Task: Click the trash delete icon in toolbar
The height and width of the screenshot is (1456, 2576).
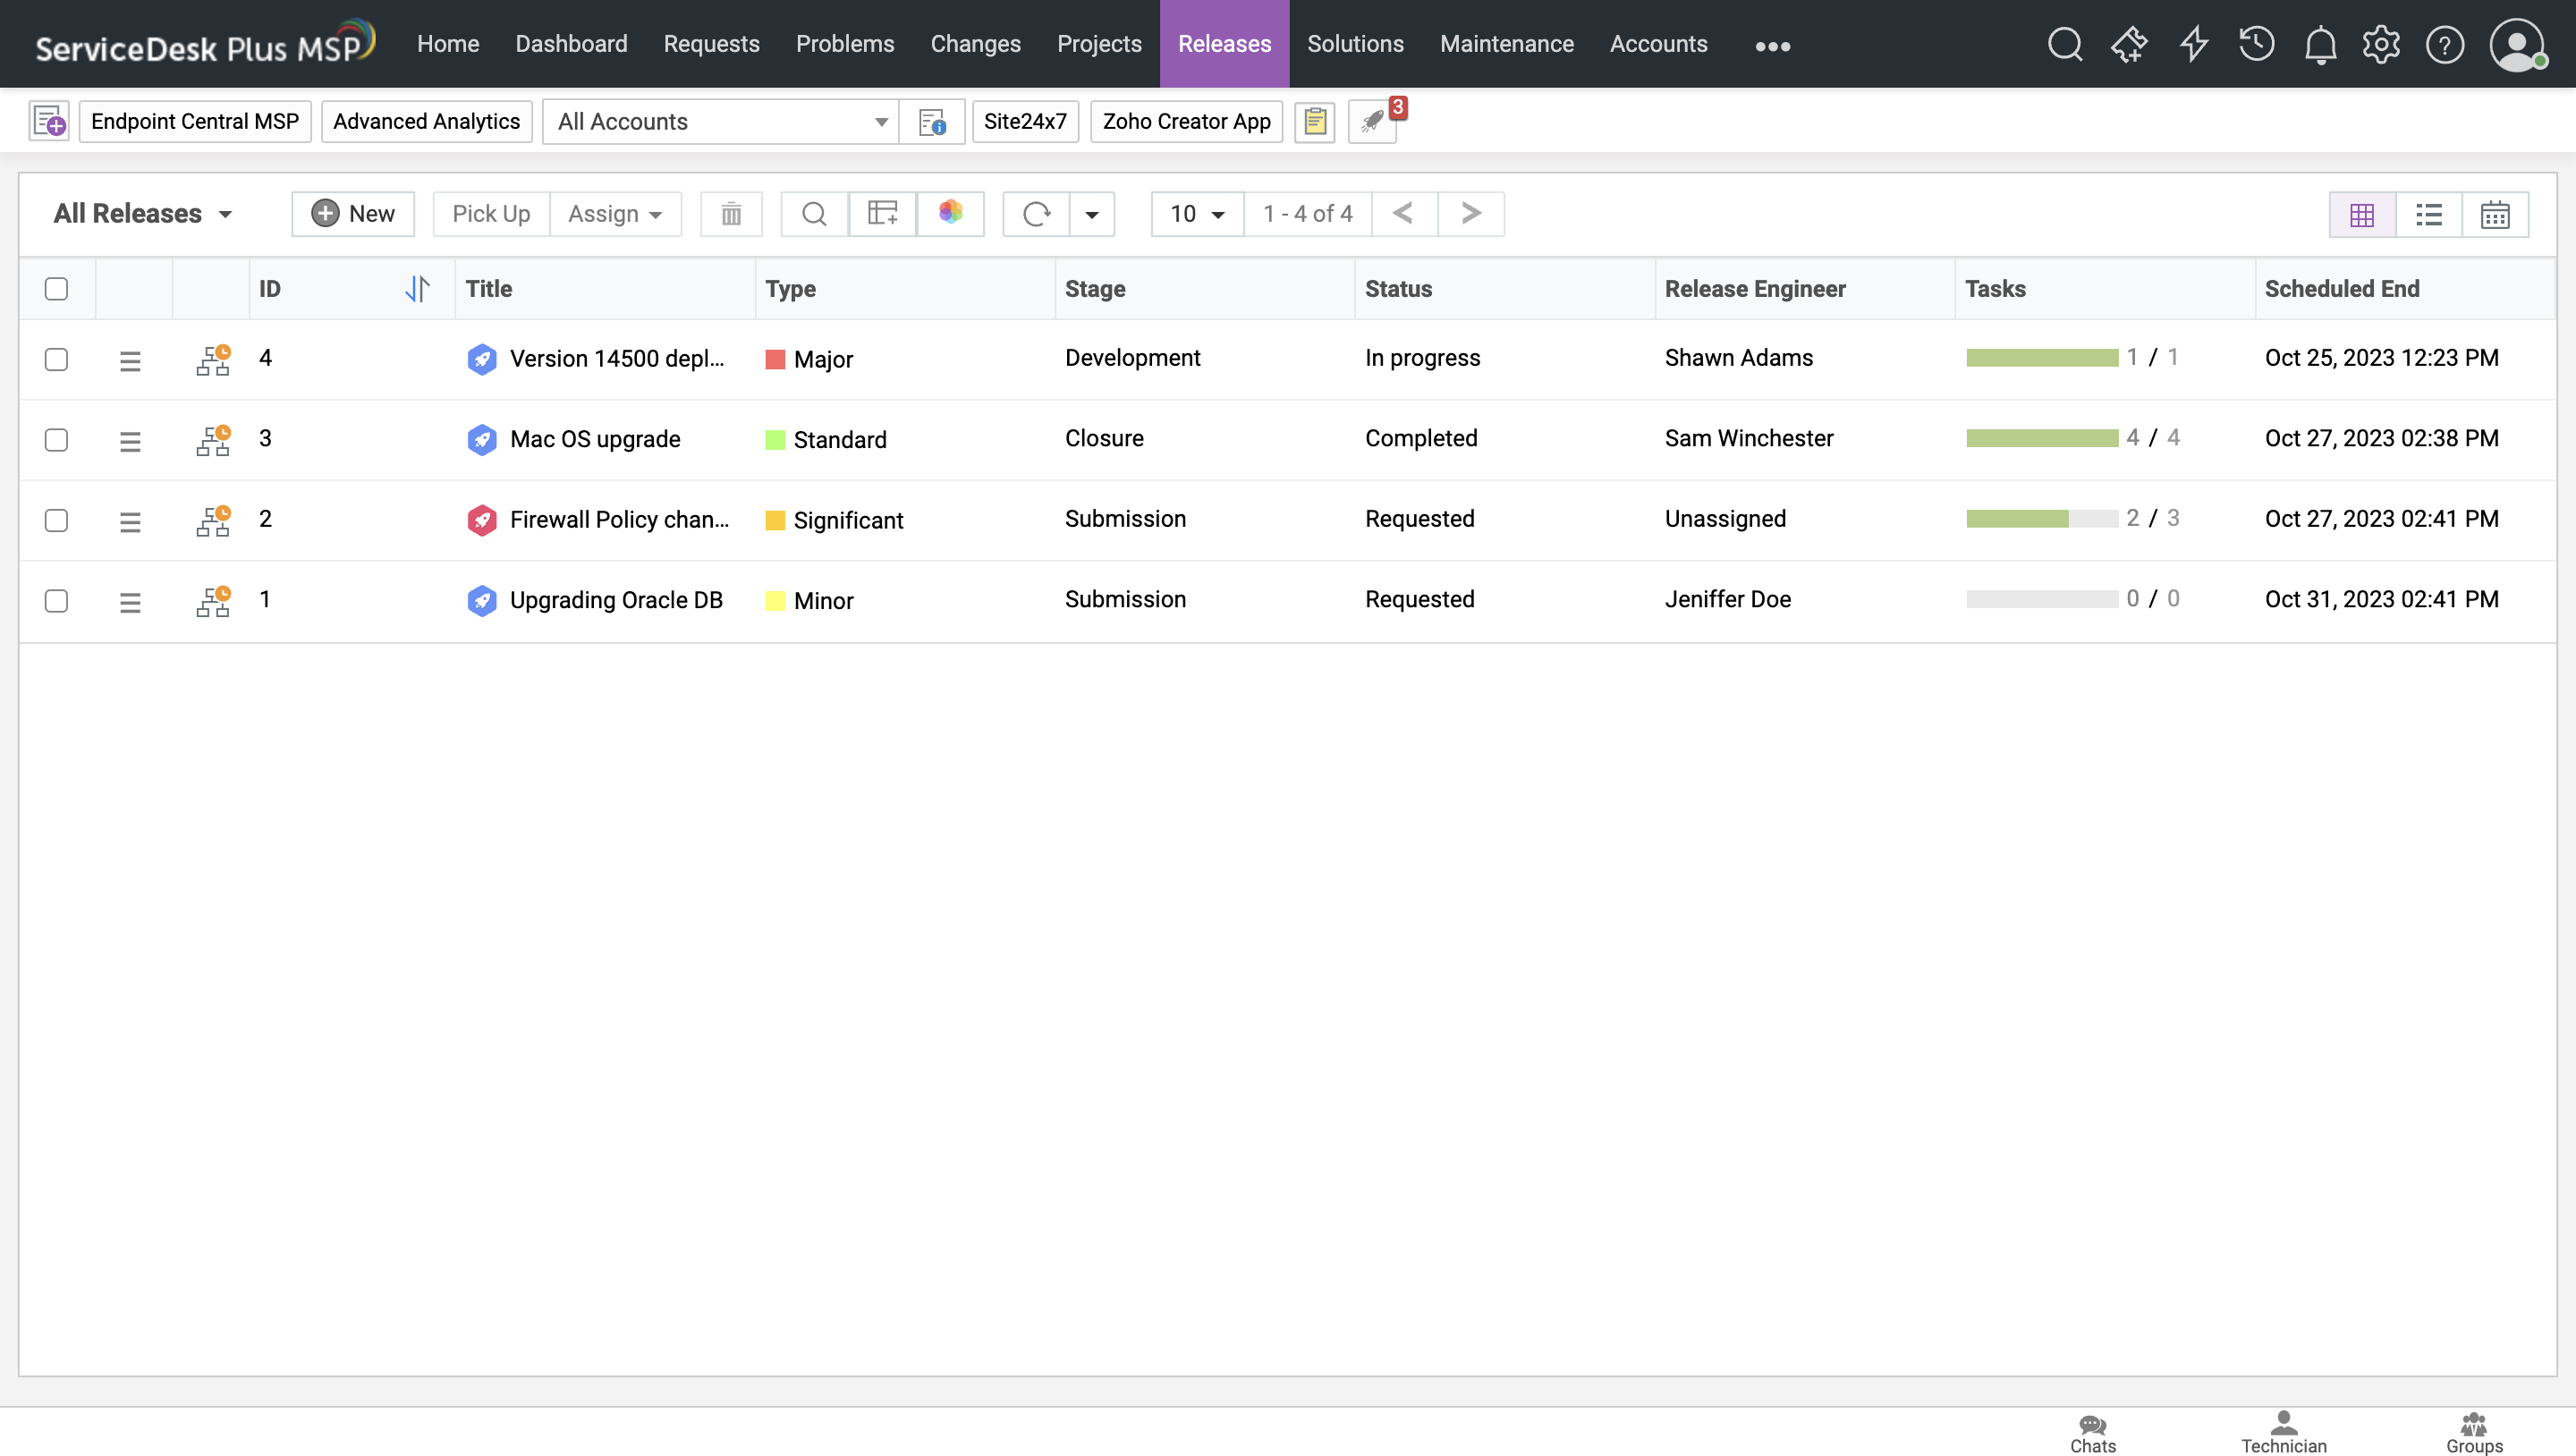Action: pos(731,214)
